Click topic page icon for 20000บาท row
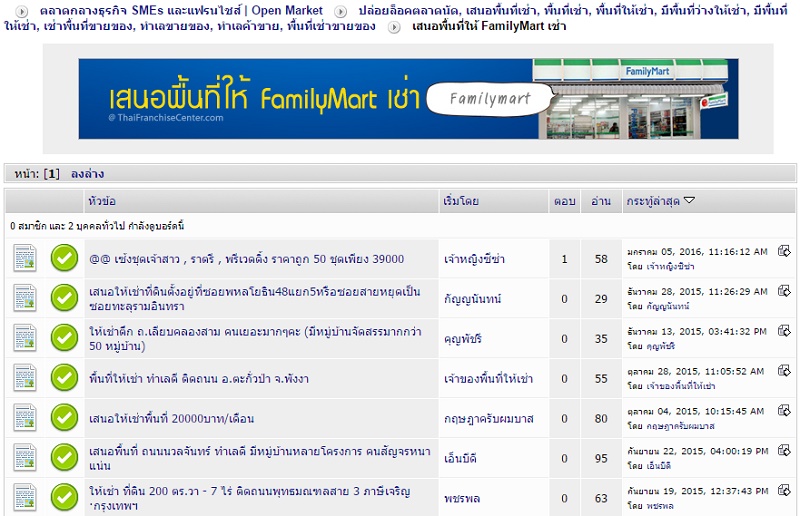Viewport: 800px width, 516px height. (x=25, y=417)
